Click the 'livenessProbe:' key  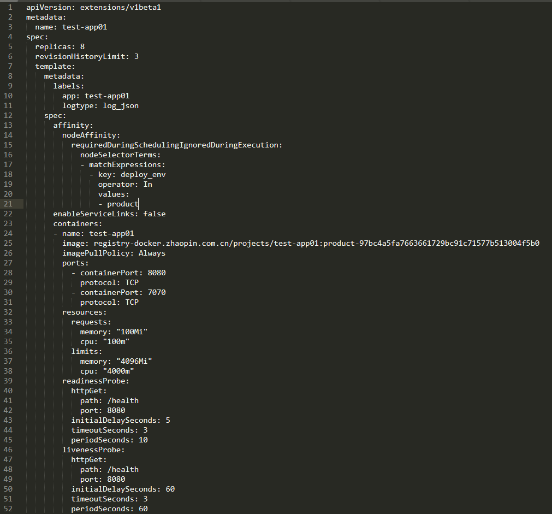[93, 450]
